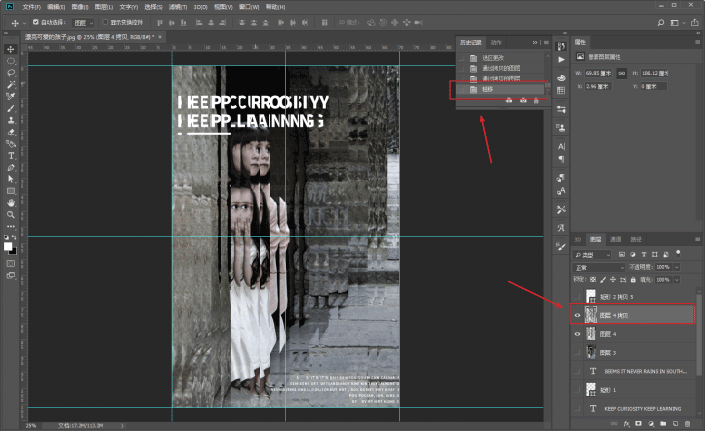The image size is (705, 431).
Task: Open the 图像 (Image) menu
Action: (80, 7)
